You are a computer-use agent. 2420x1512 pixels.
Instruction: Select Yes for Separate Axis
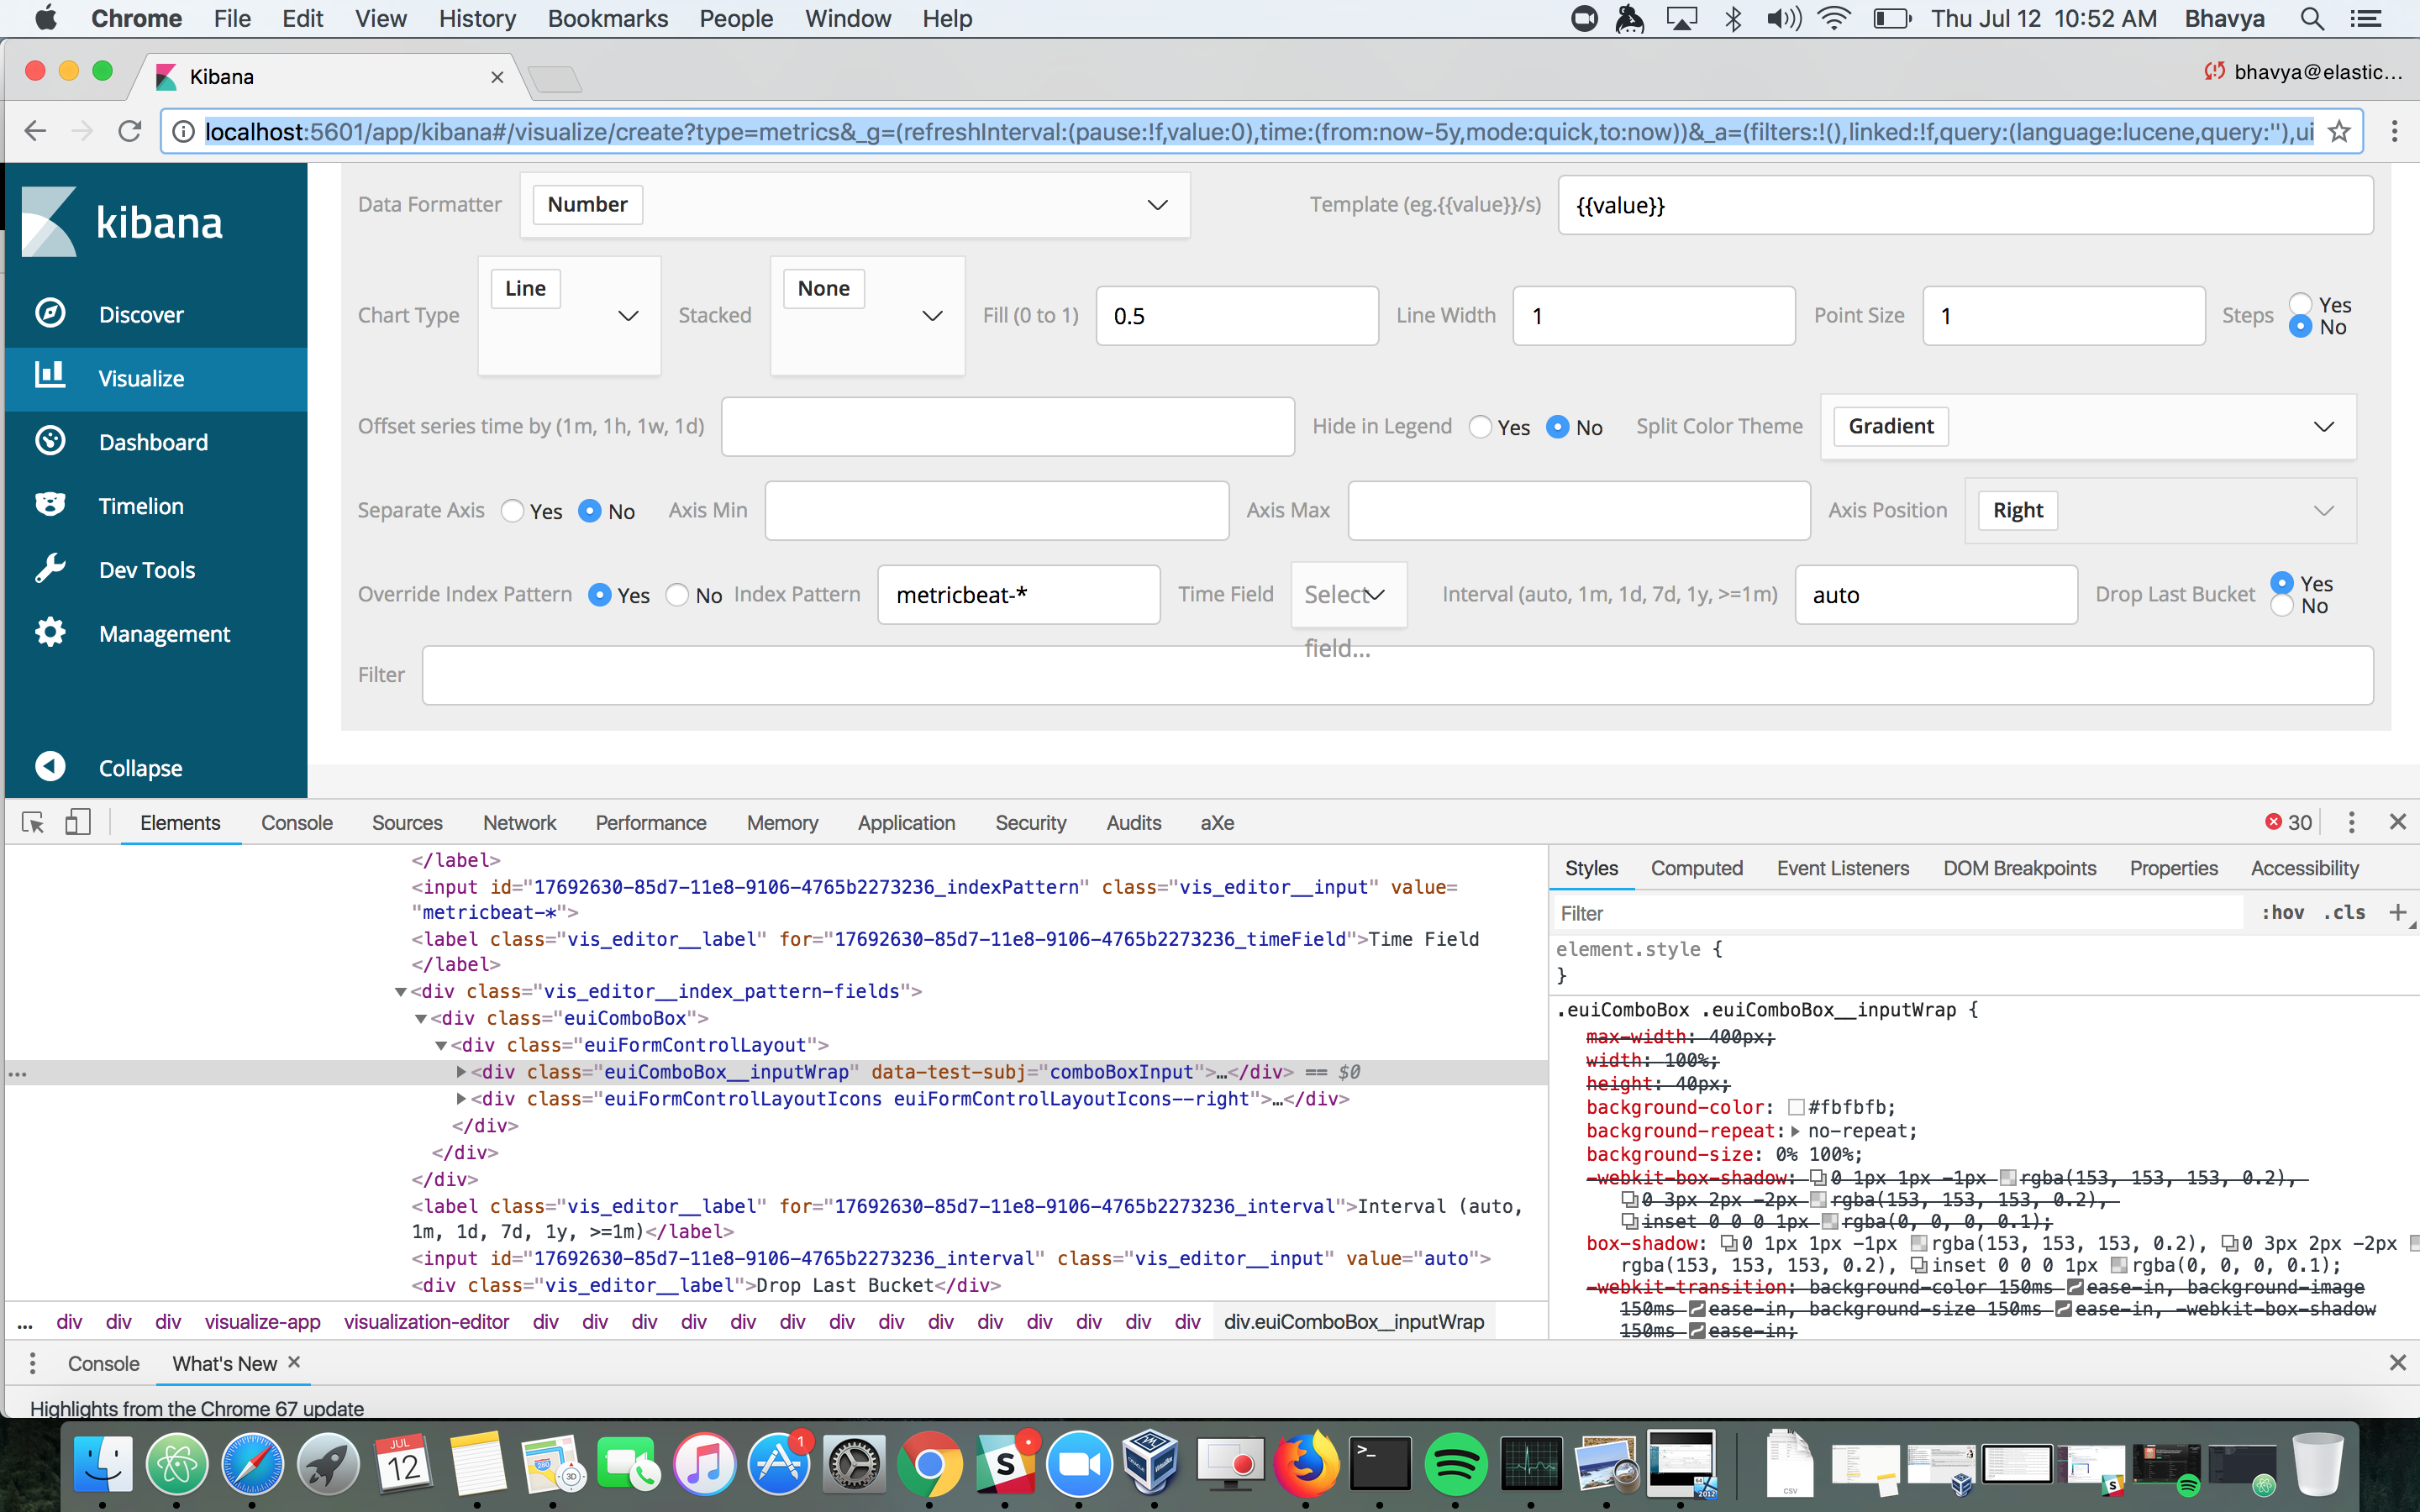(511, 511)
